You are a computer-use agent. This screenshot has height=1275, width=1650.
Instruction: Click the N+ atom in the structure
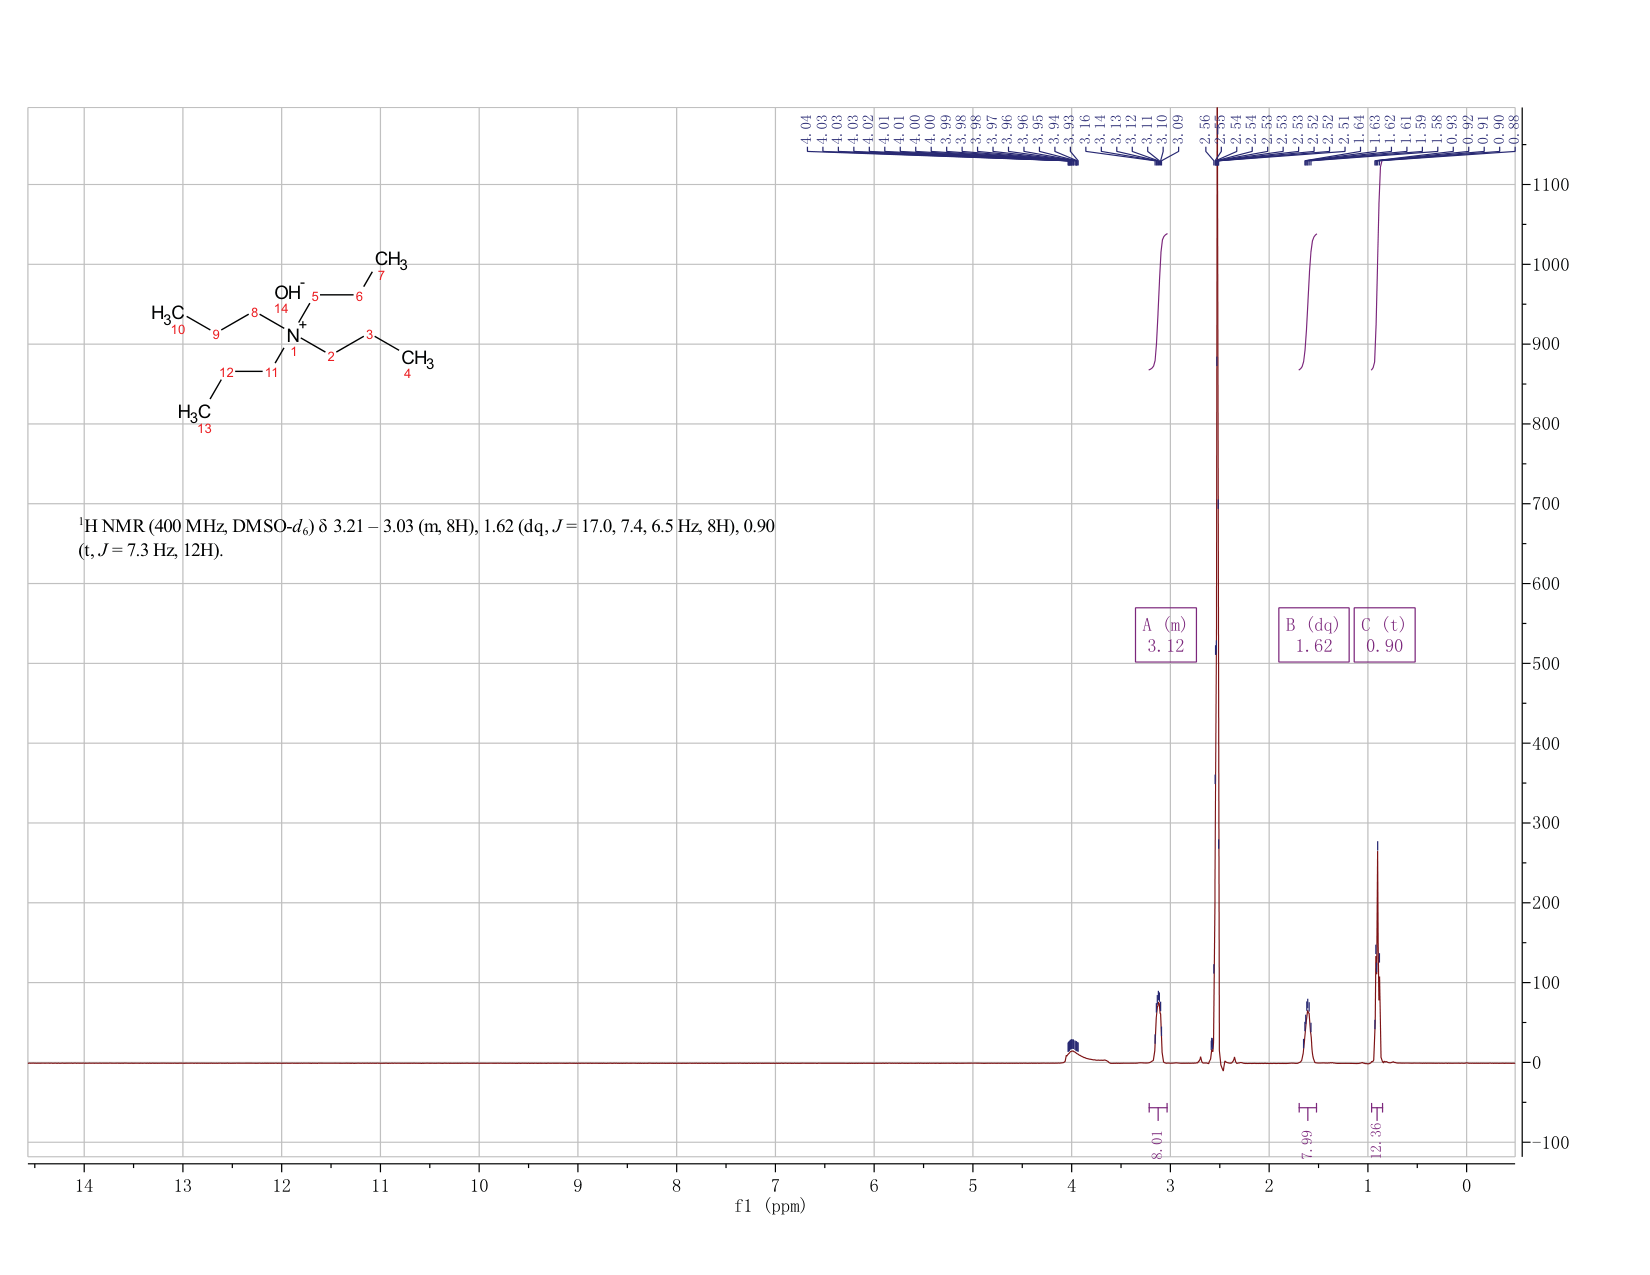click(x=295, y=334)
